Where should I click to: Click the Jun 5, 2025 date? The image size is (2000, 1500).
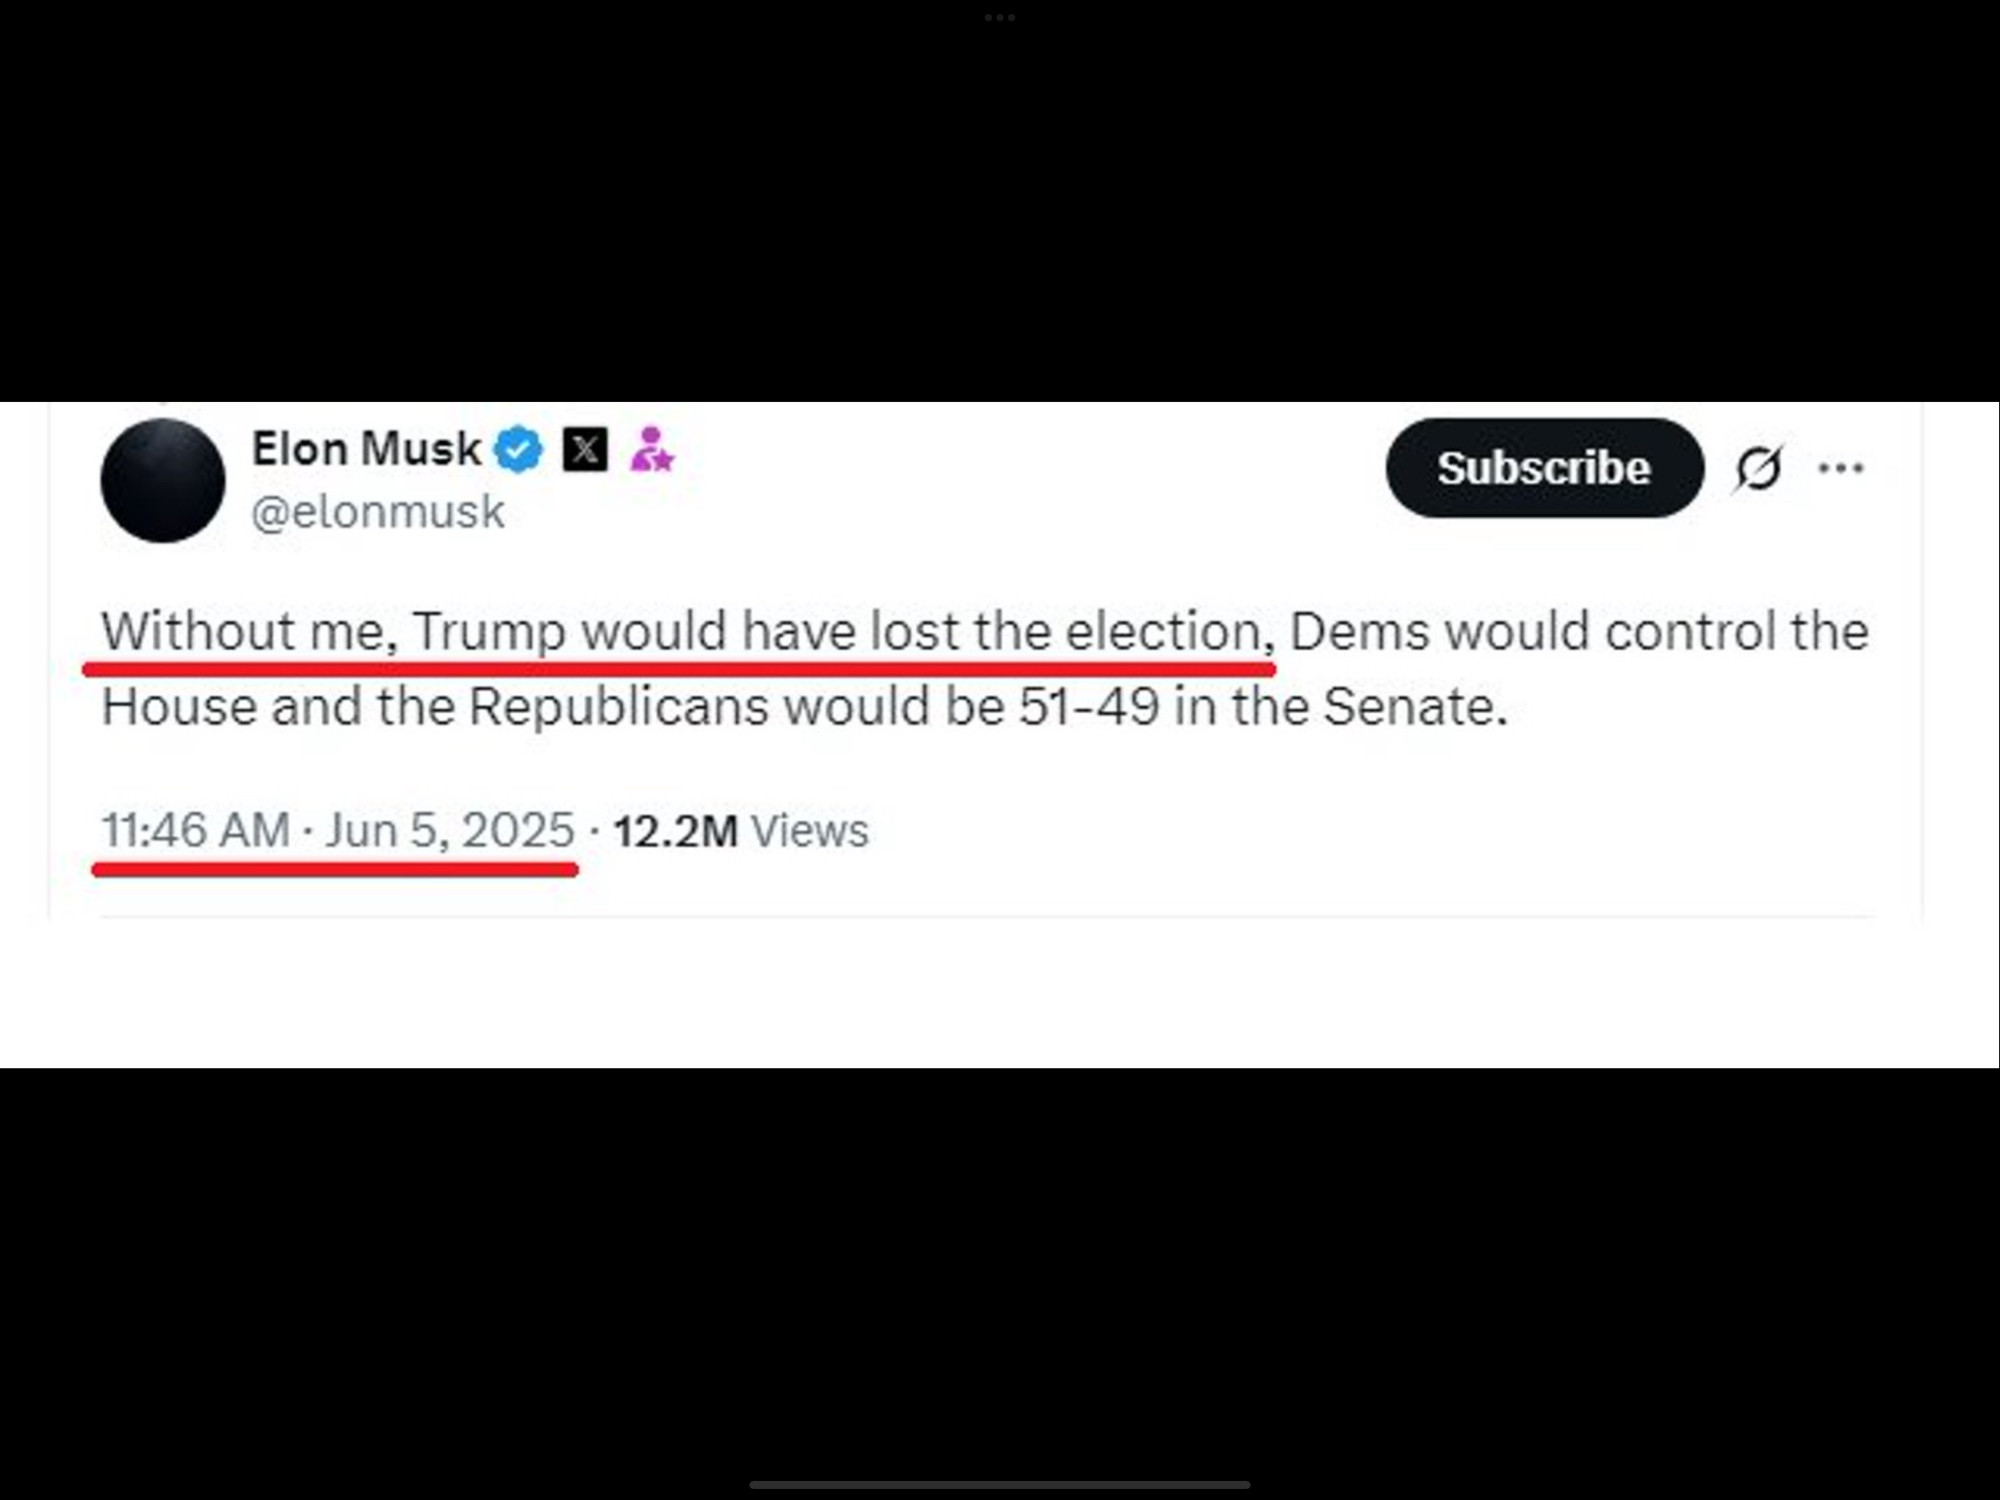coord(450,830)
